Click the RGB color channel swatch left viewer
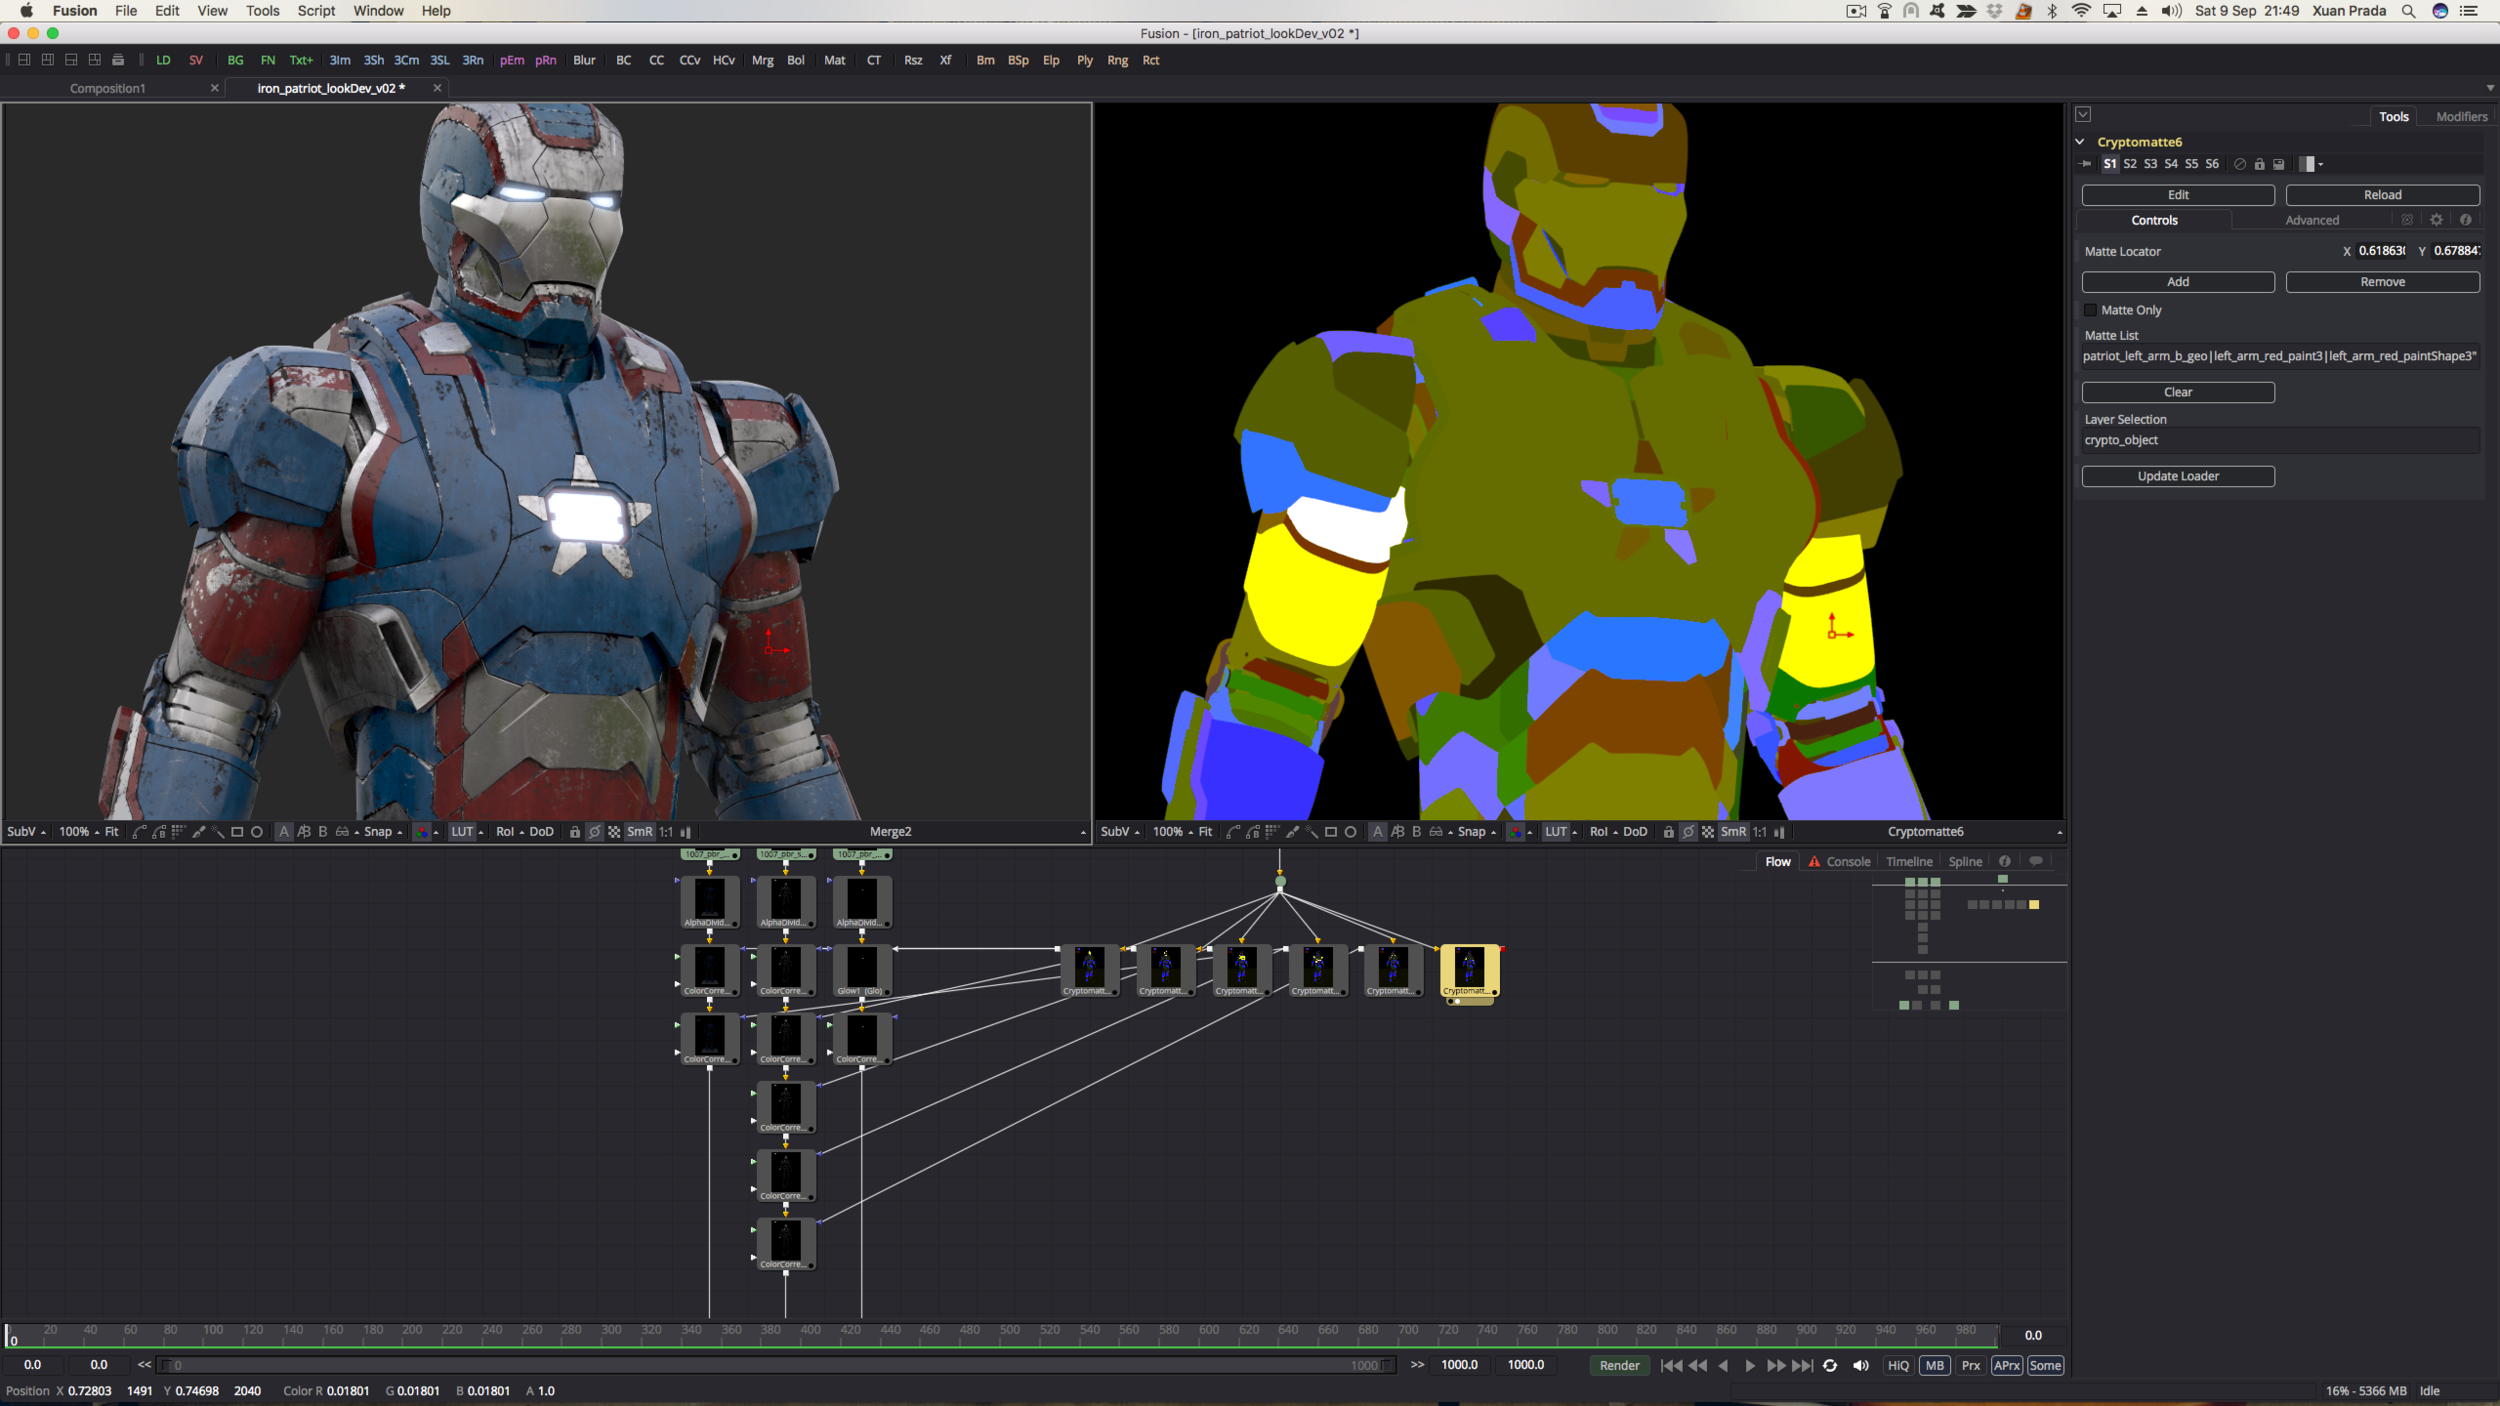Screen dimensions: 2500x1406 pyautogui.click(x=422, y=832)
